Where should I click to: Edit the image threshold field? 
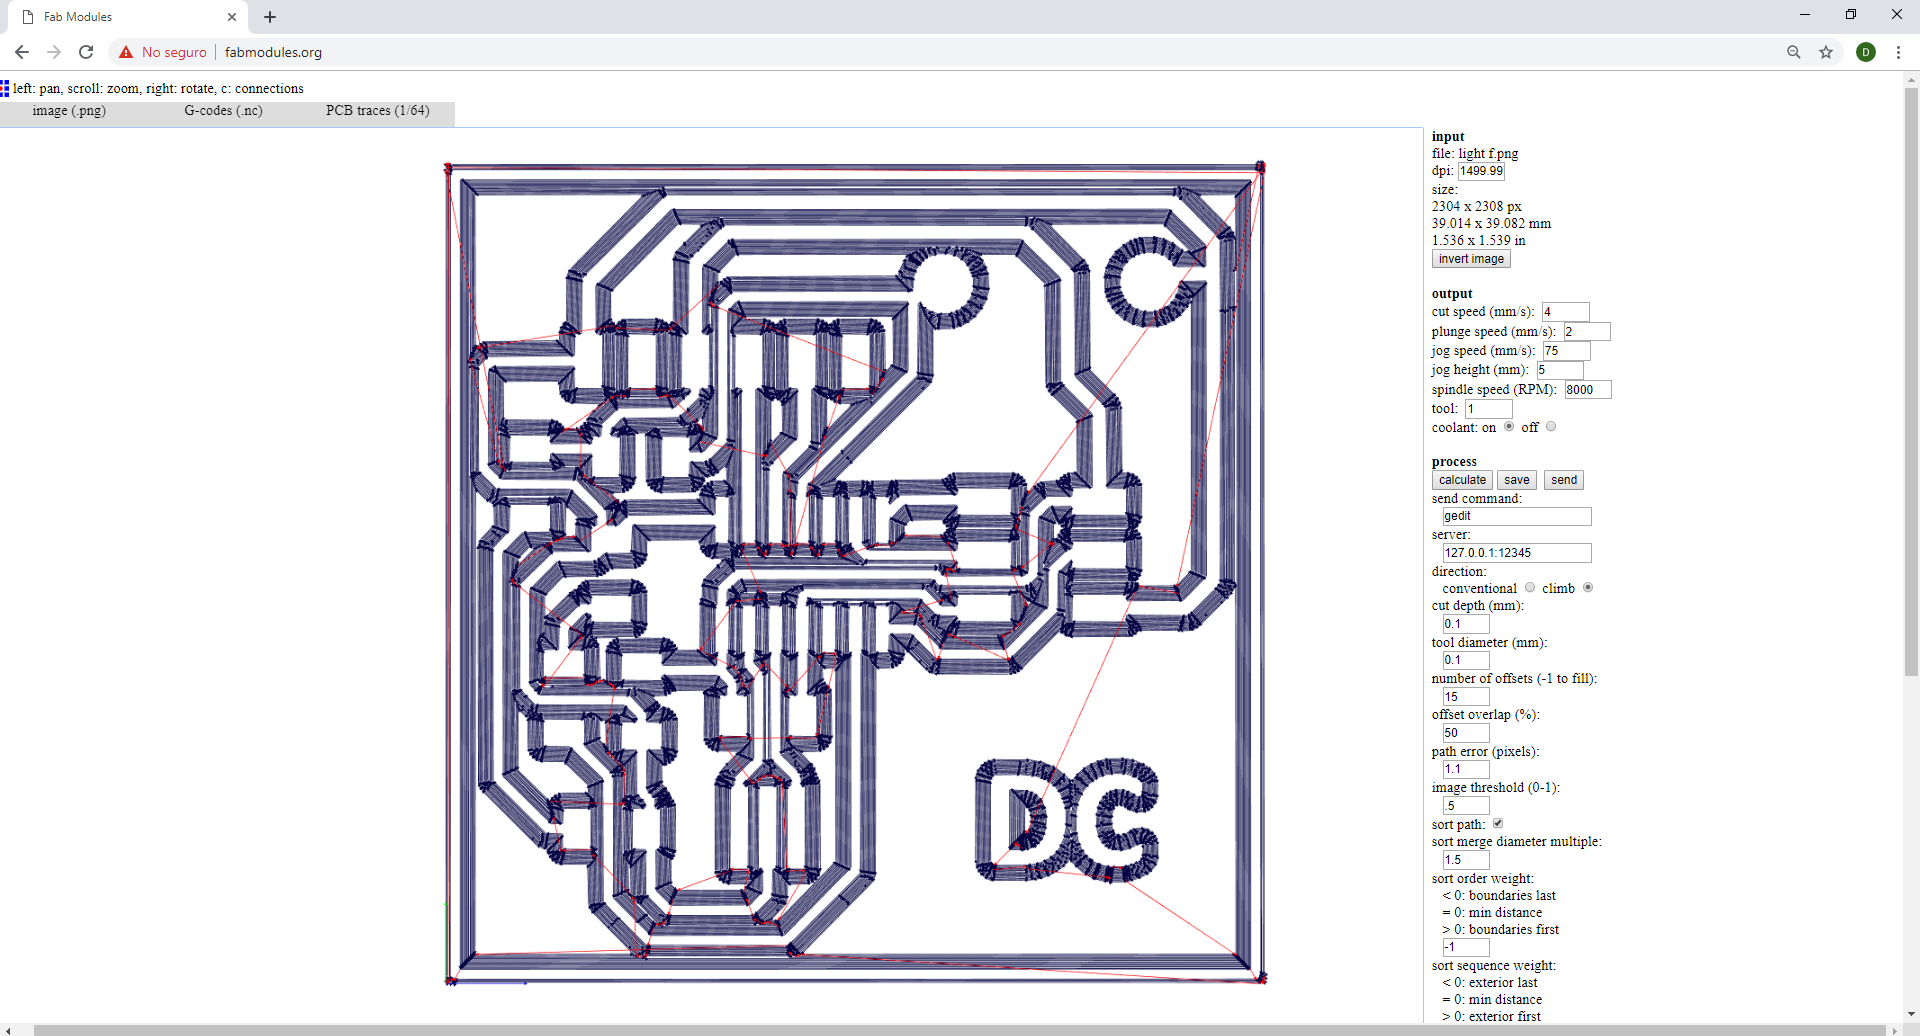[1466, 806]
